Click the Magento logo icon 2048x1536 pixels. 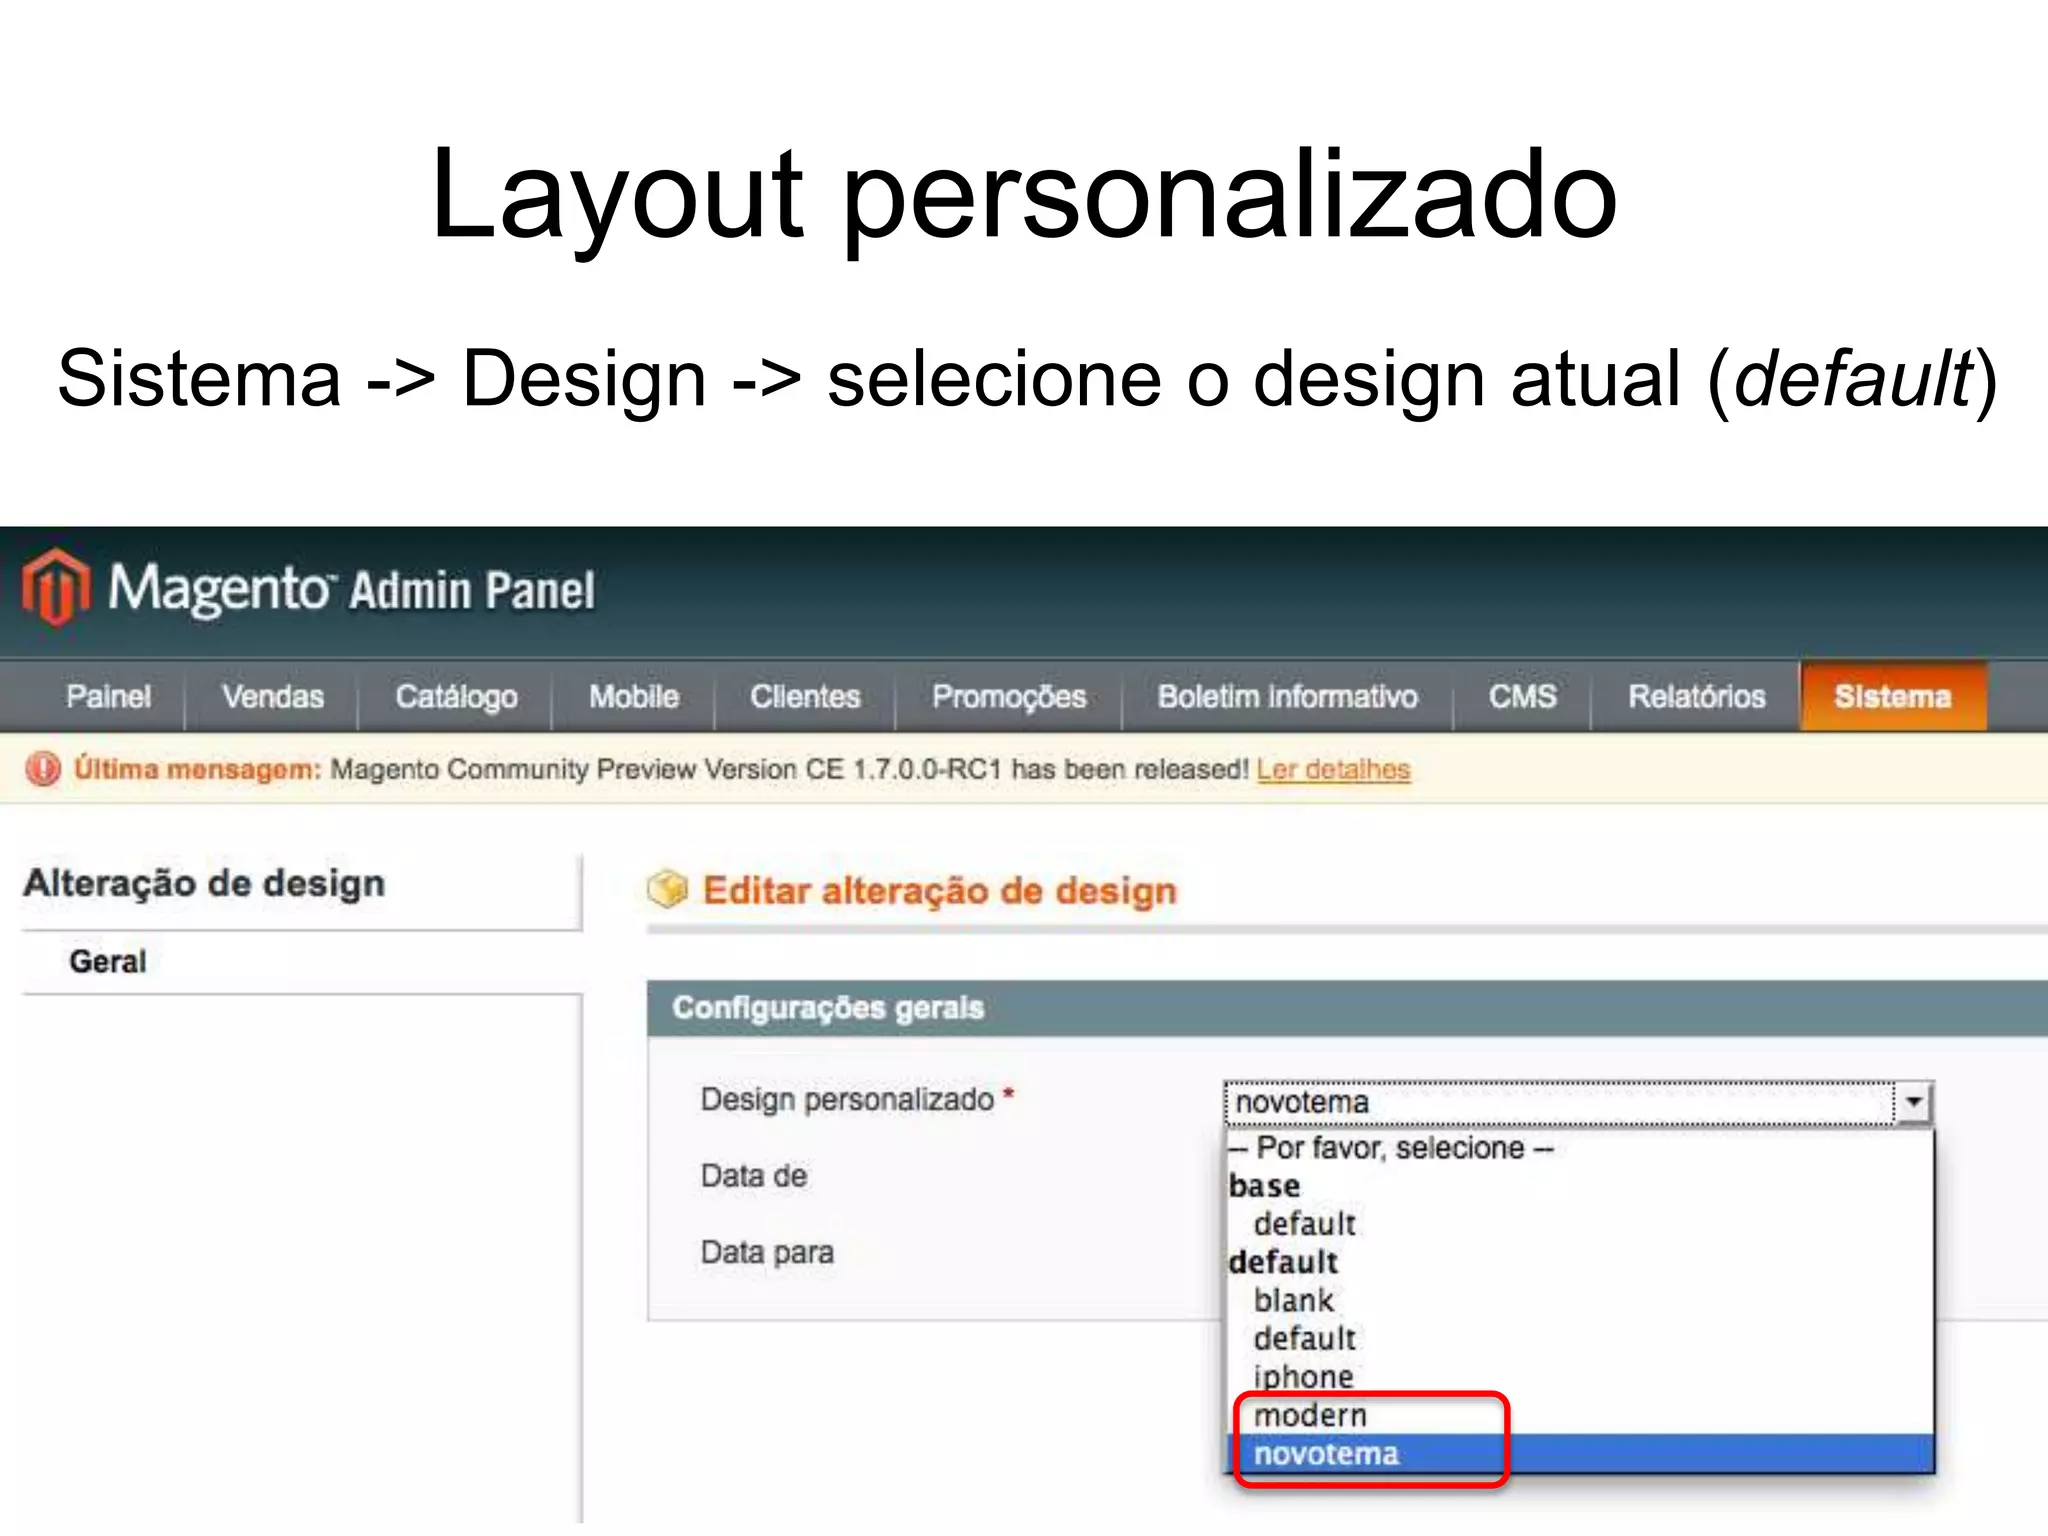(x=57, y=587)
